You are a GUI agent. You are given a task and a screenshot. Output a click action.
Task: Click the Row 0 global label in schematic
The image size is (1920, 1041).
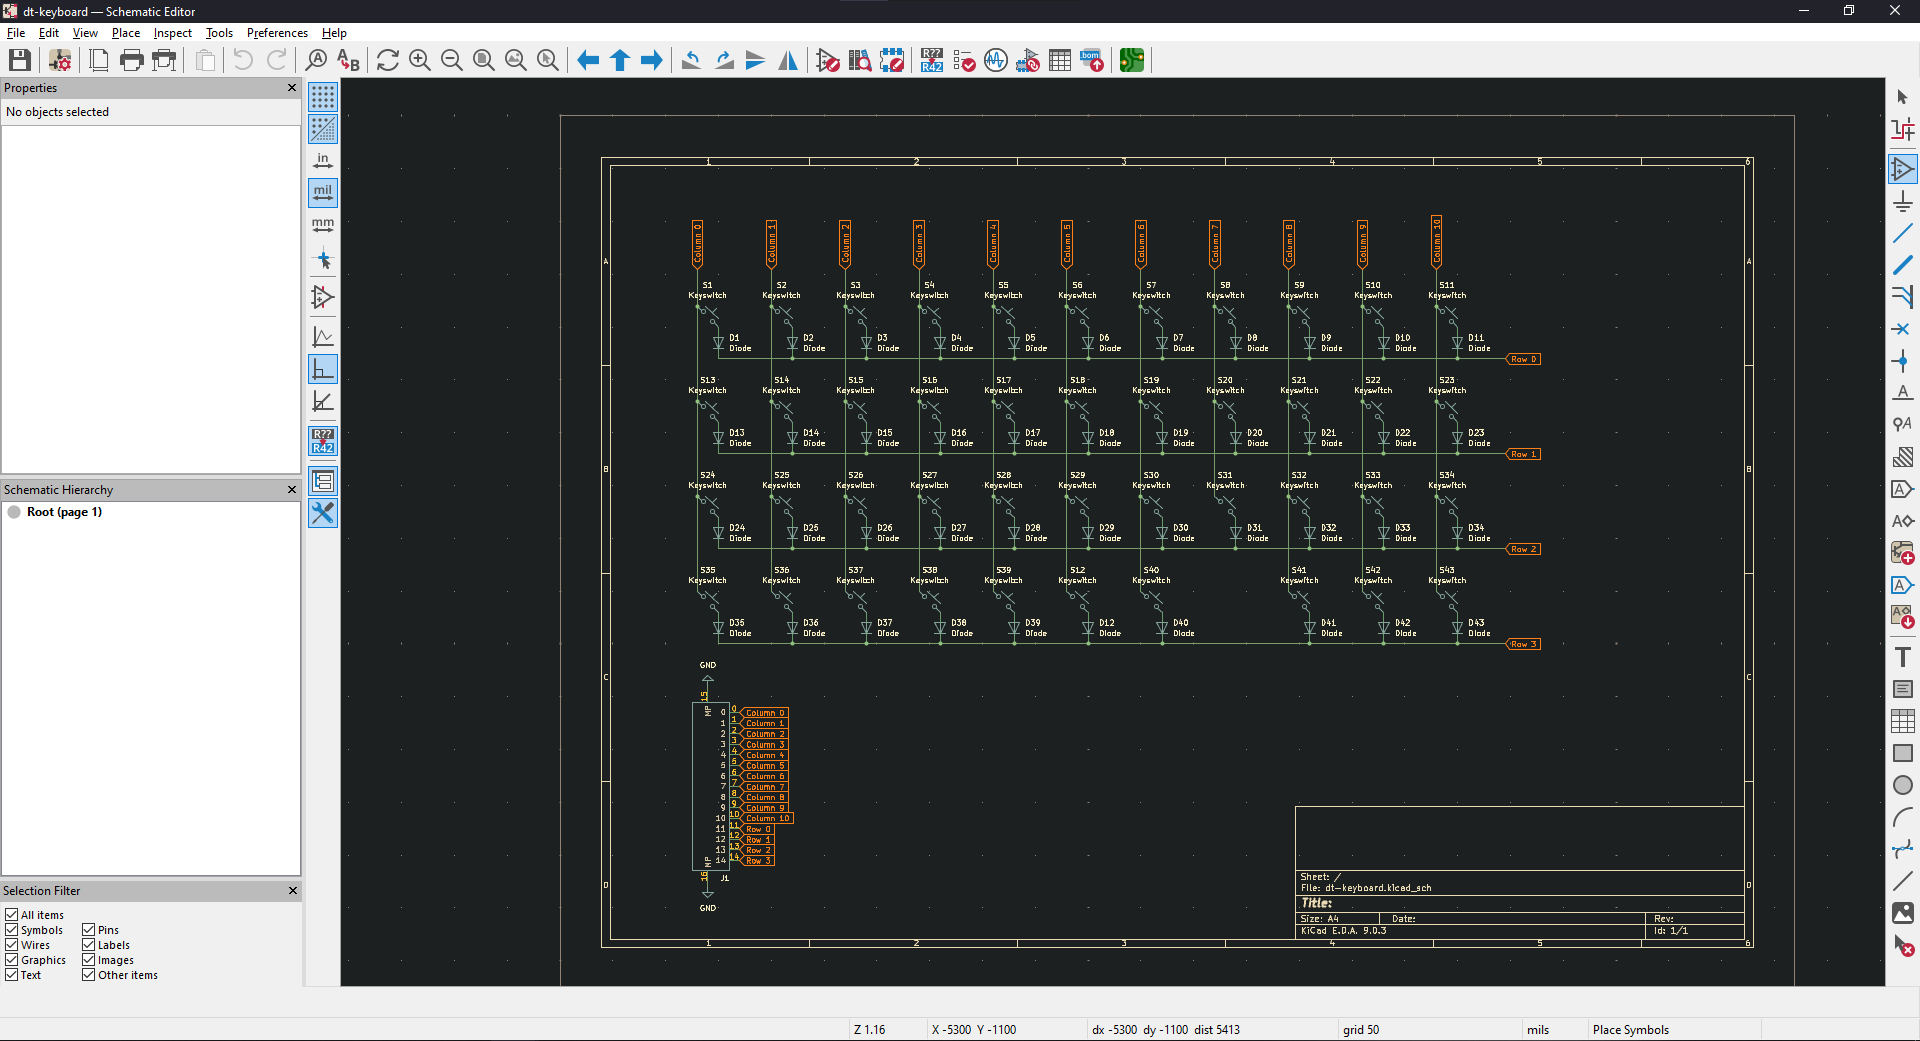tap(1523, 359)
